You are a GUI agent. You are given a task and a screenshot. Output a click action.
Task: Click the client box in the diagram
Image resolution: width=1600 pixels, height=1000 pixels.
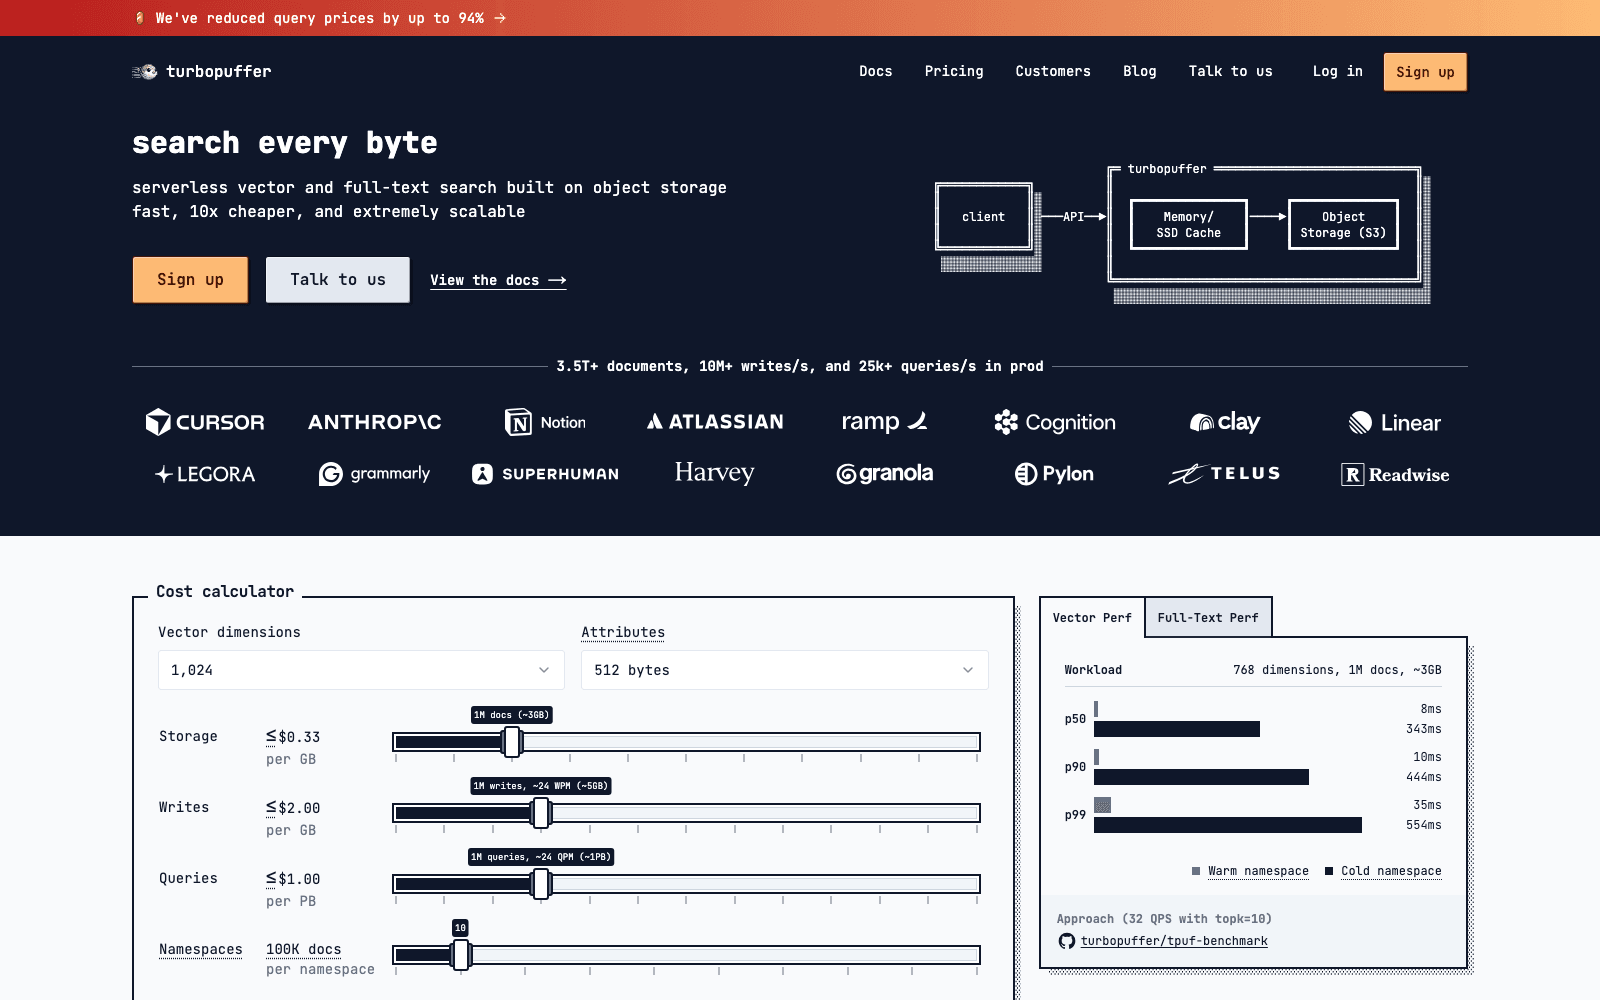(x=983, y=216)
